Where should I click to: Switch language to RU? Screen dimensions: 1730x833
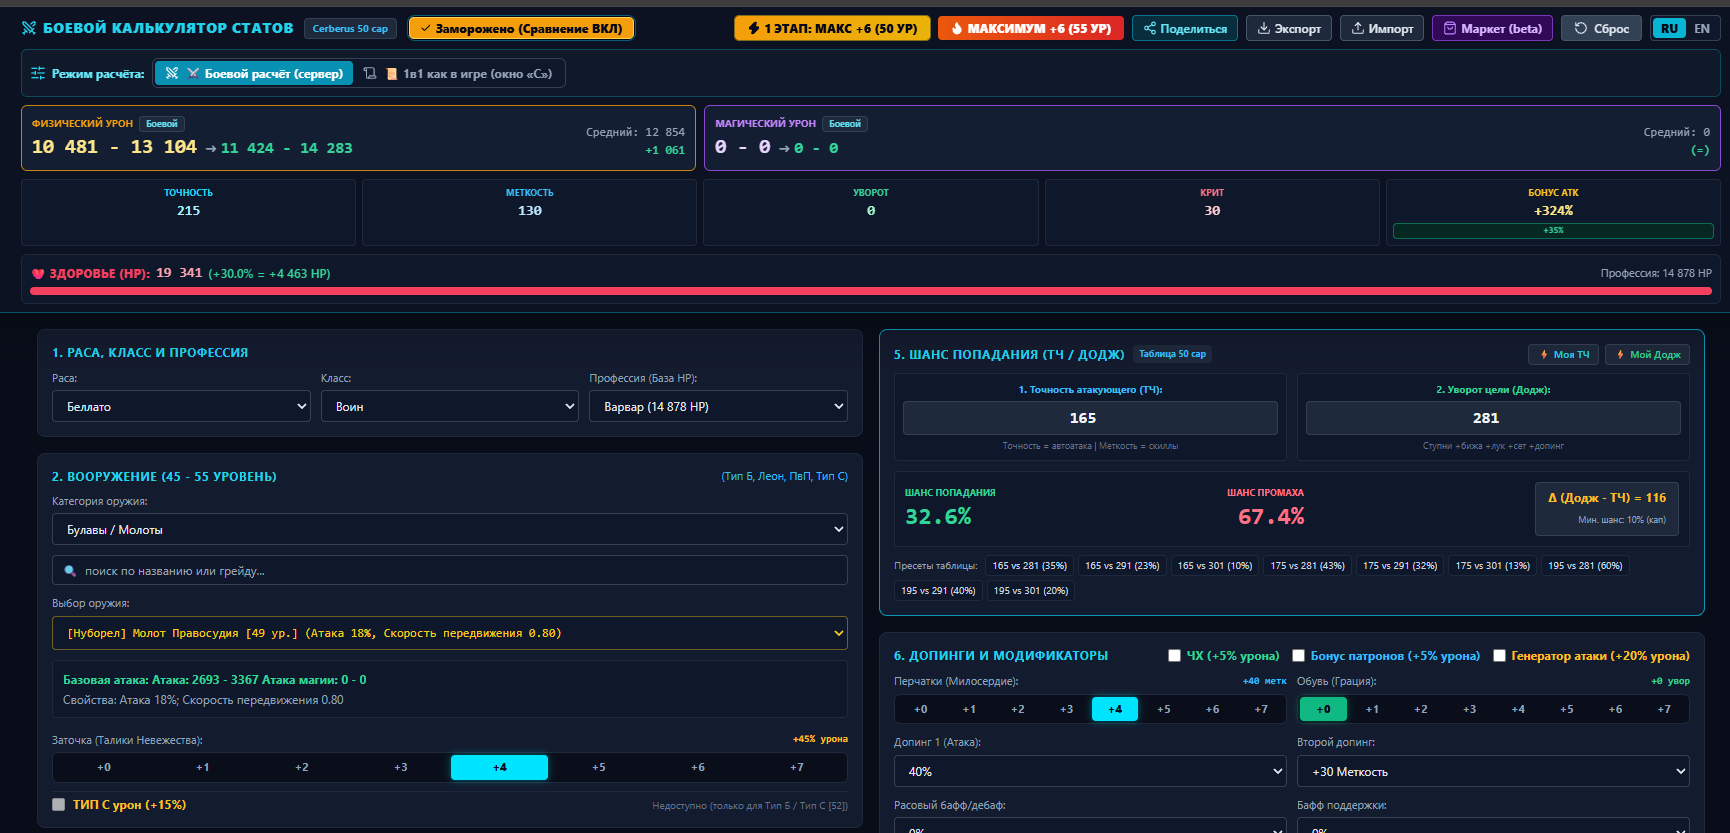click(1669, 28)
